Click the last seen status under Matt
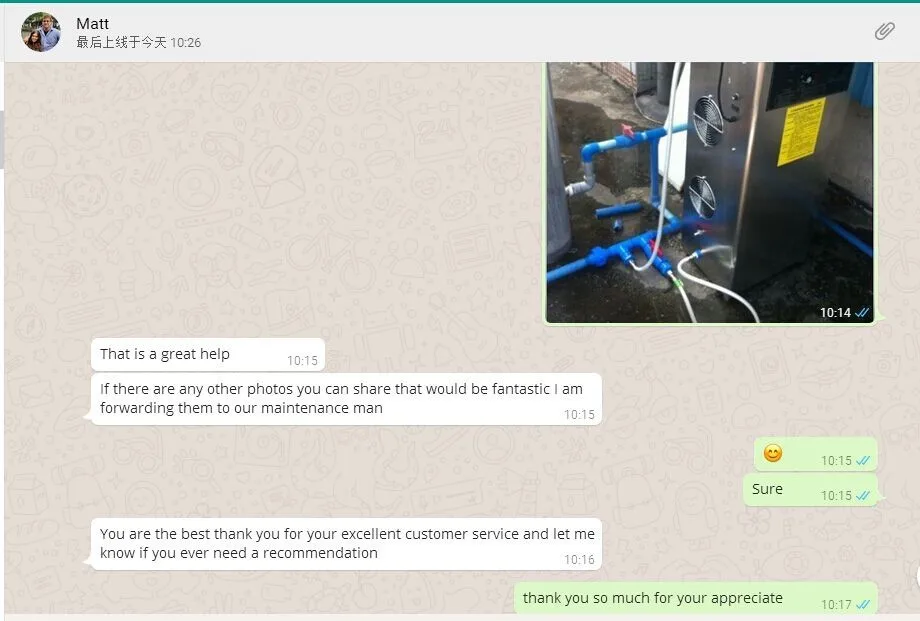The height and width of the screenshot is (621, 920). pos(138,42)
